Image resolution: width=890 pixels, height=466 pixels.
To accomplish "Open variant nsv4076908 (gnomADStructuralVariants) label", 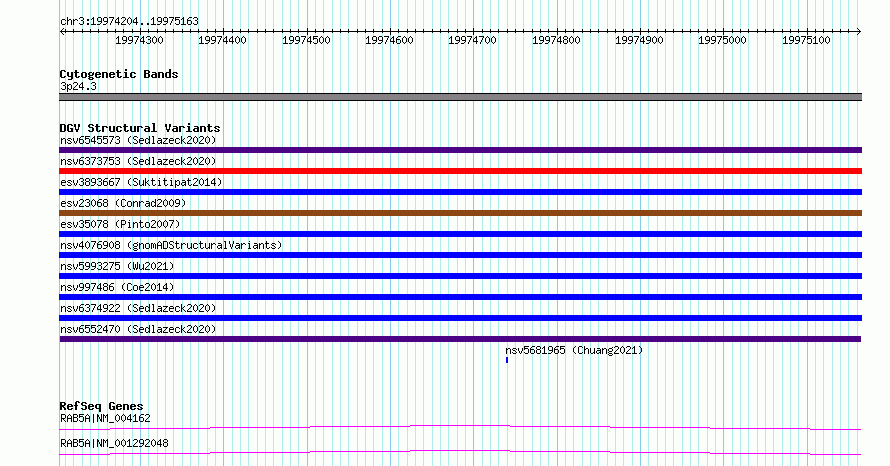I will (x=171, y=245).
